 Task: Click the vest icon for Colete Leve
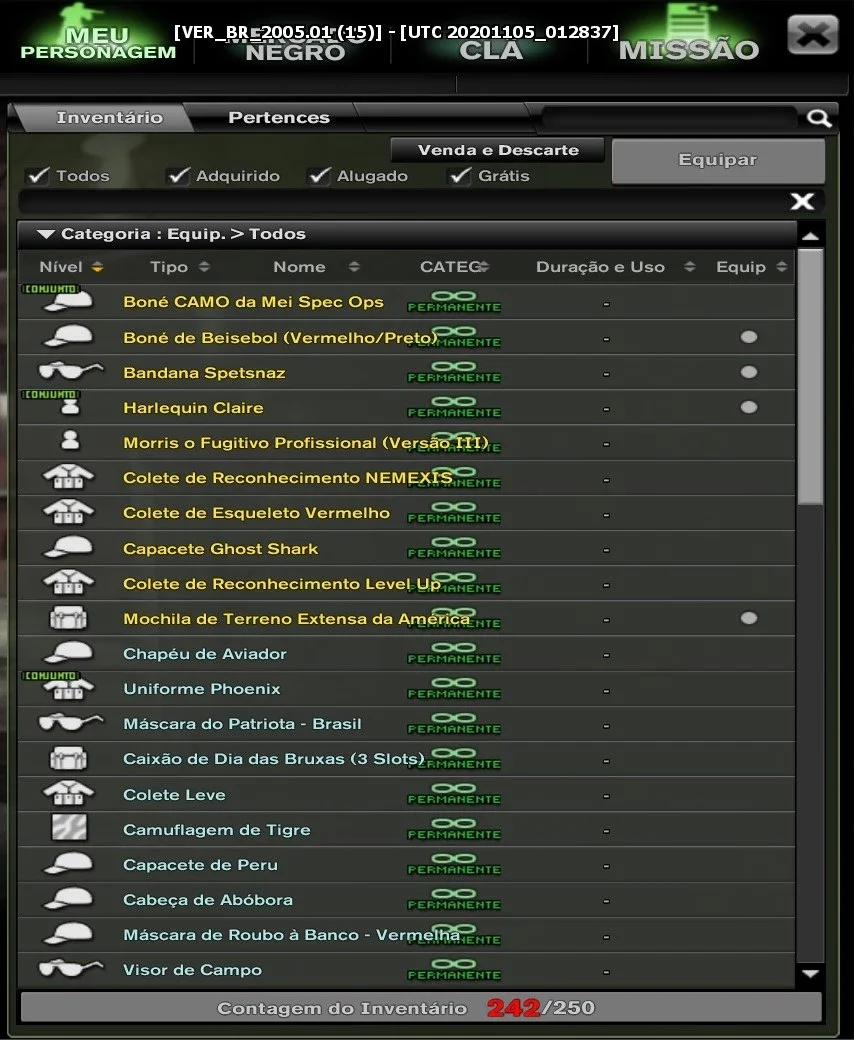68,793
